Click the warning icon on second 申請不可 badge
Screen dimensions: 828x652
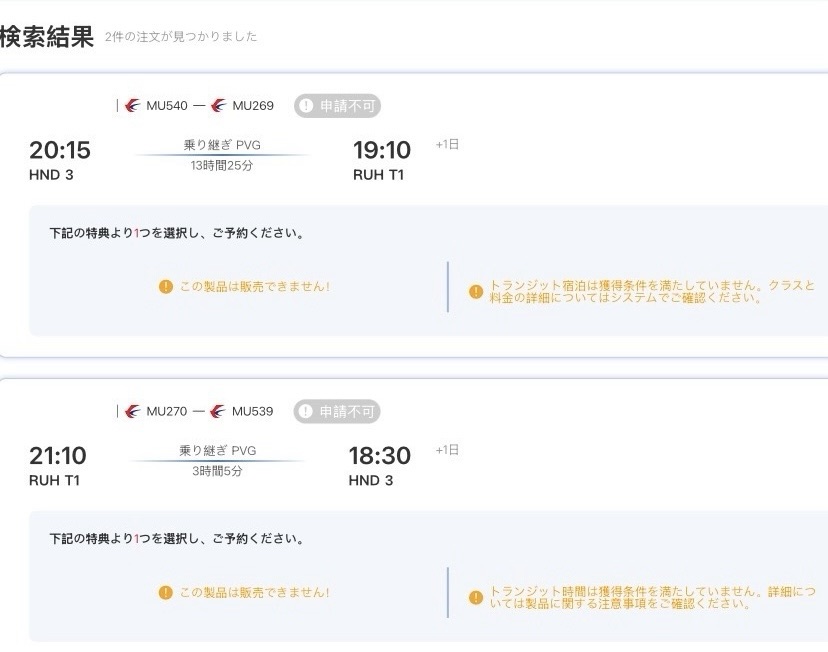coord(307,411)
